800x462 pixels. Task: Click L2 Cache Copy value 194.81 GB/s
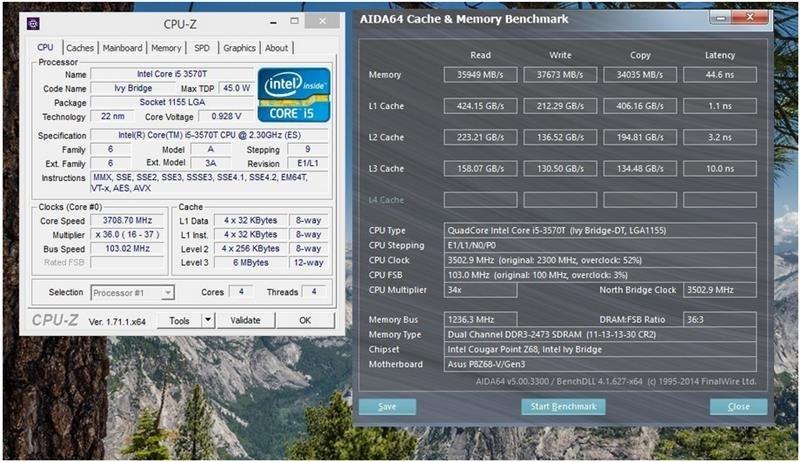coord(640,137)
